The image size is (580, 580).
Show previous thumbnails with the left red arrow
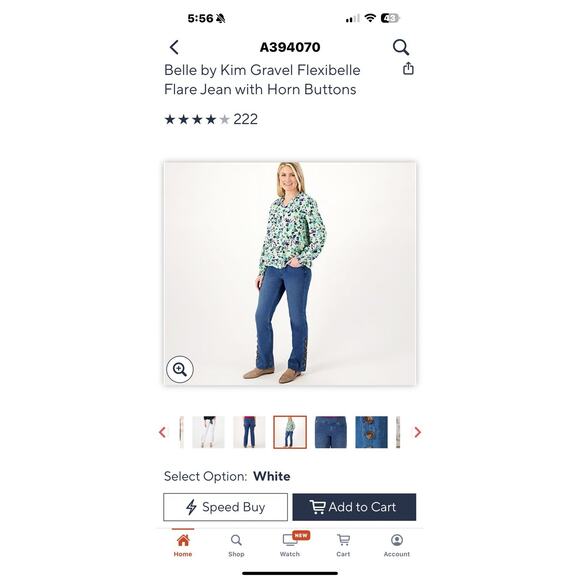[x=162, y=432]
